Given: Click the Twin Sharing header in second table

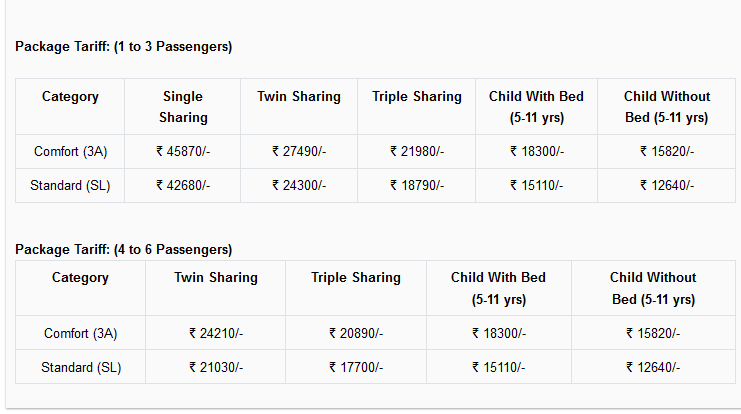Looking at the screenshot, I should pyautogui.click(x=216, y=277).
